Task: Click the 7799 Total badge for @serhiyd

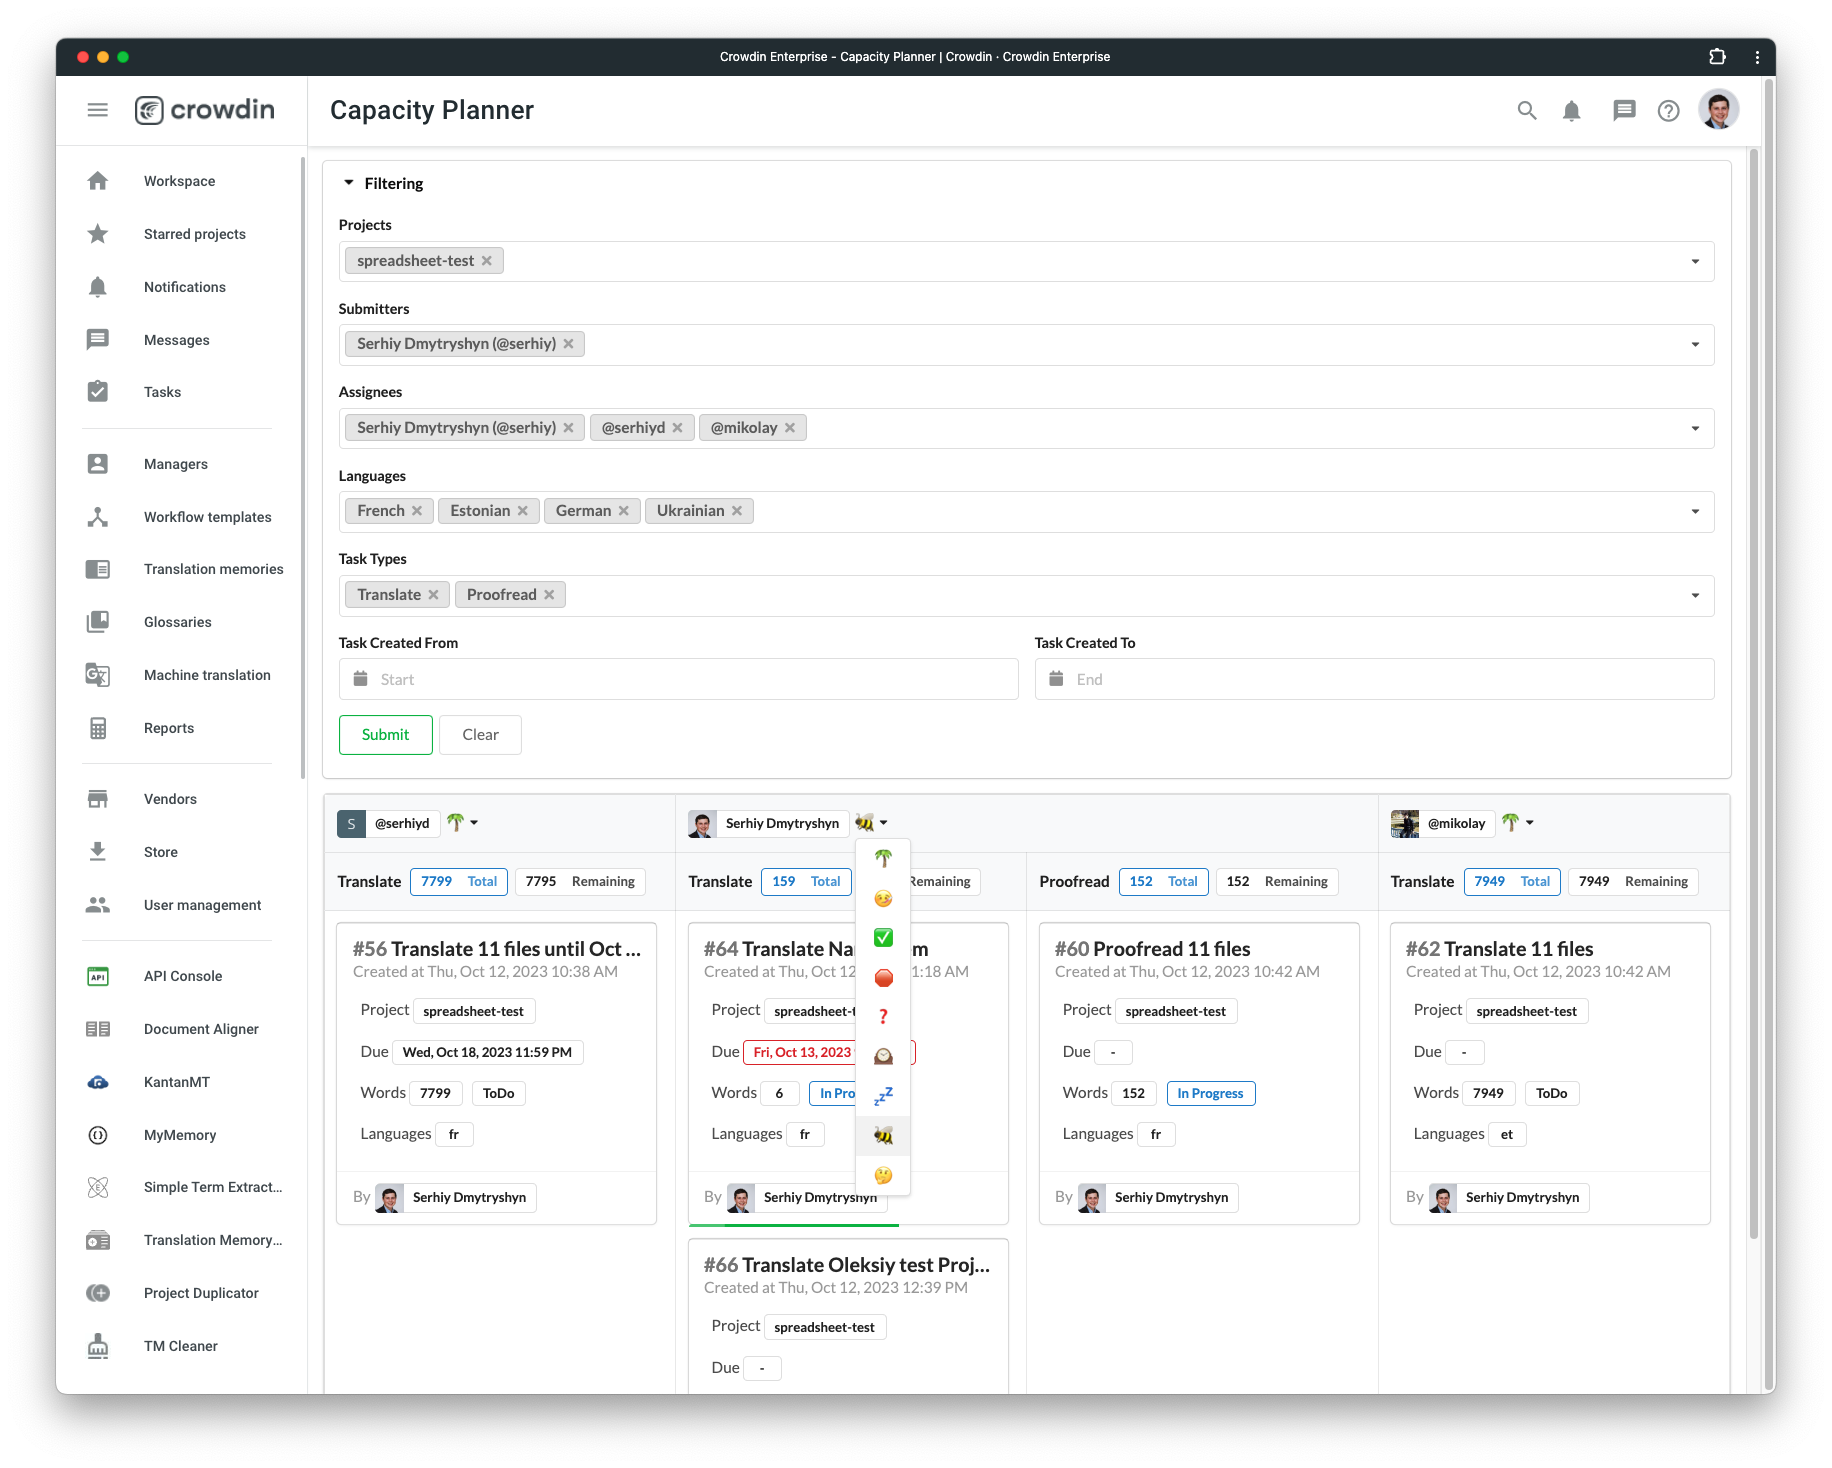Action: coord(459,881)
